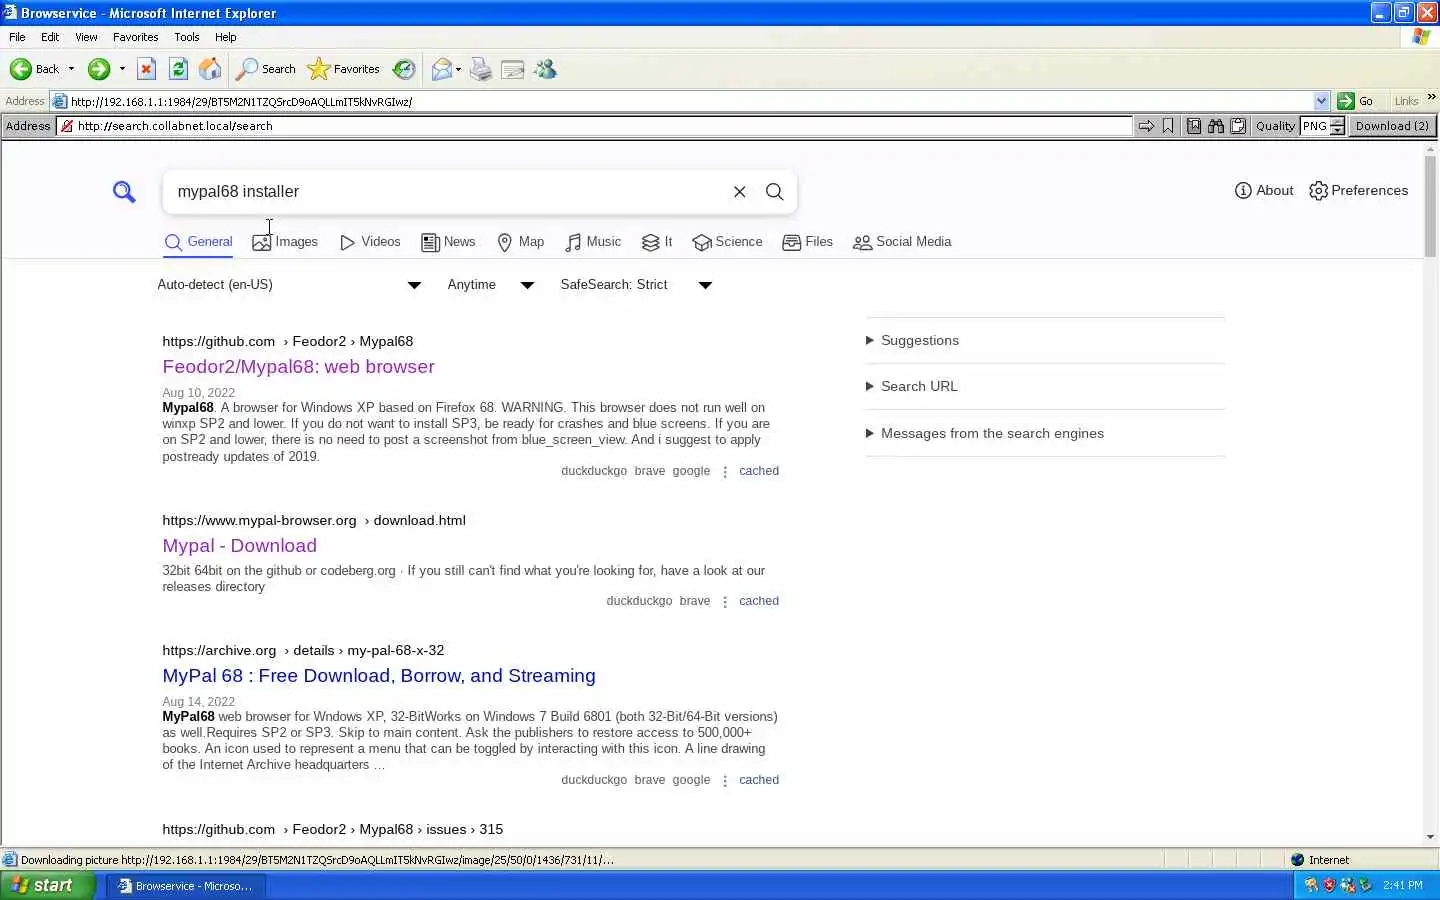Open the Favorites star button
This screenshot has height=900, width=1440.
(x=344, y=69)
